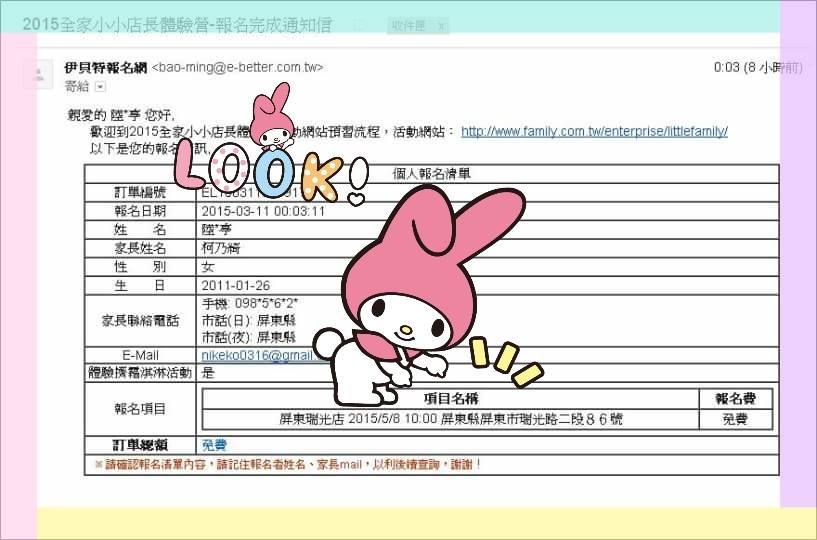This screenshot has width=817, height=540.
Task: Click sender name 伊貝特報名網
Action: 106,68
